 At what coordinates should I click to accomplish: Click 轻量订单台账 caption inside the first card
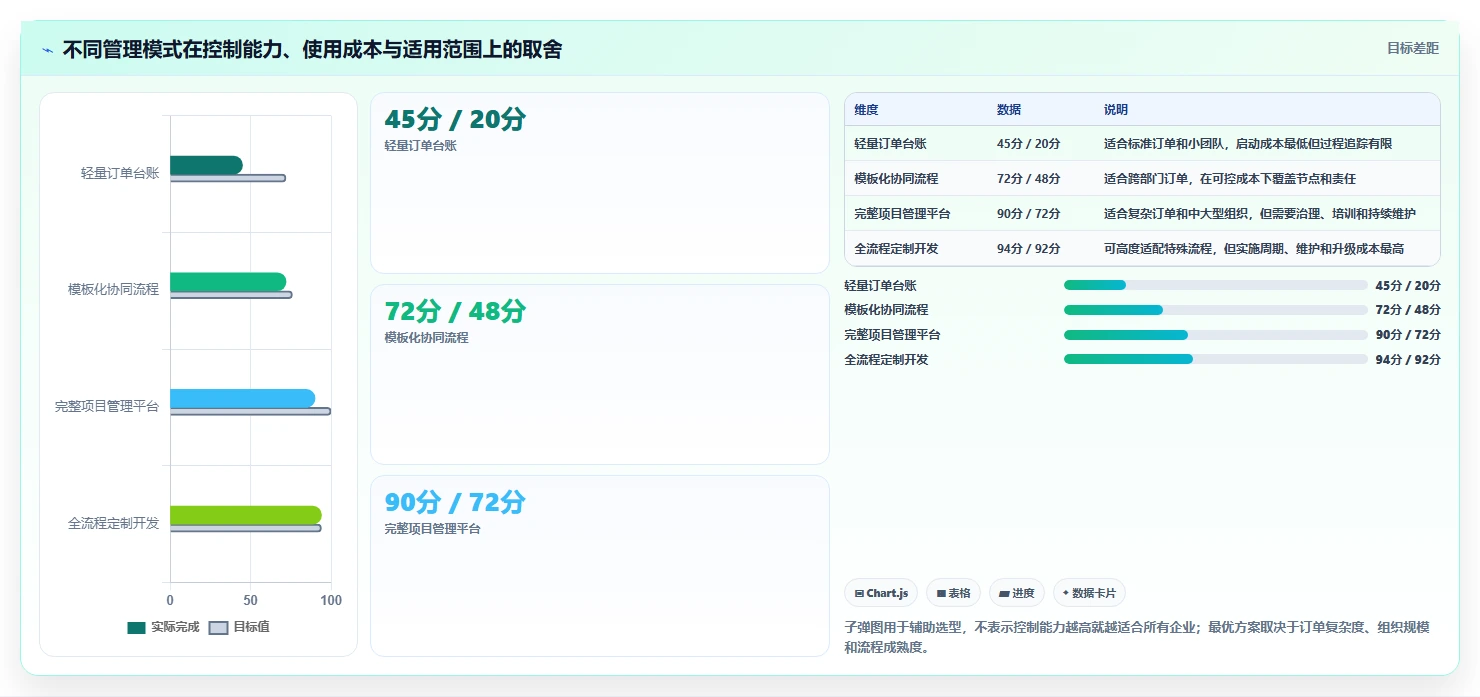coord(420,146)
